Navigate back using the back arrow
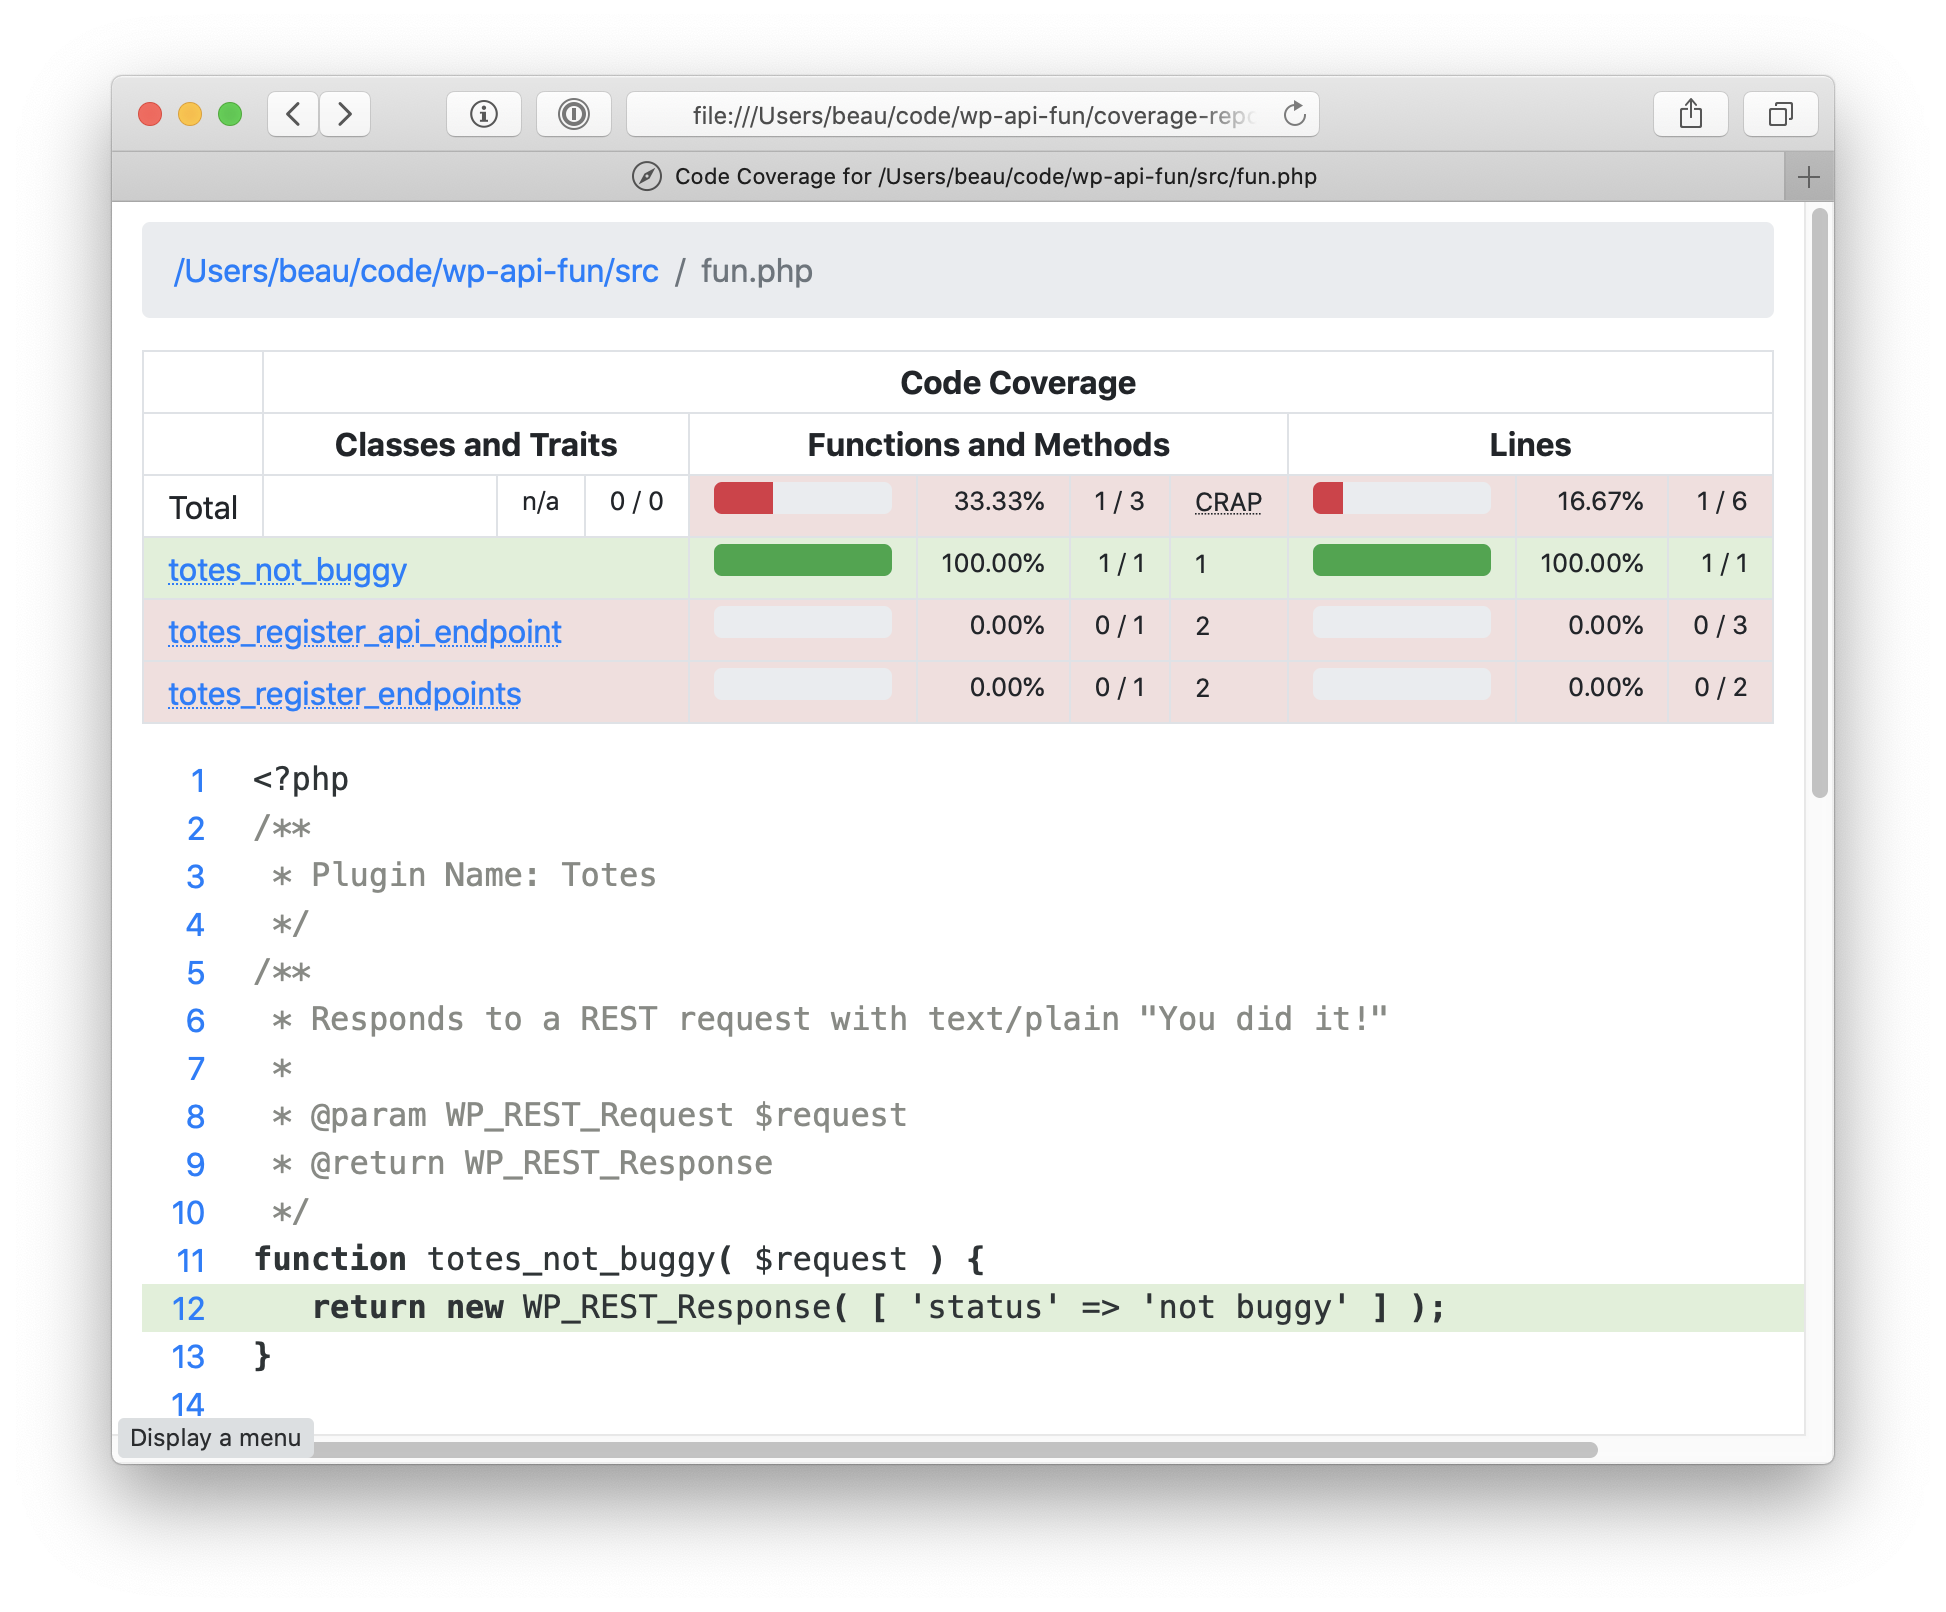The image size is (1946, 1612). point(292,114)
